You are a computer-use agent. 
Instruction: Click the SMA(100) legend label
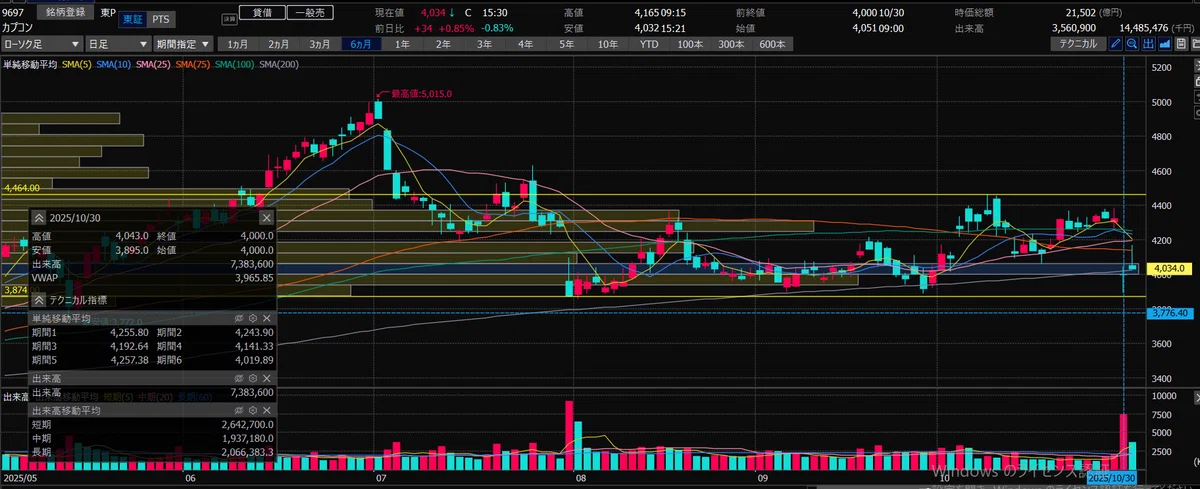click(234, 65)
